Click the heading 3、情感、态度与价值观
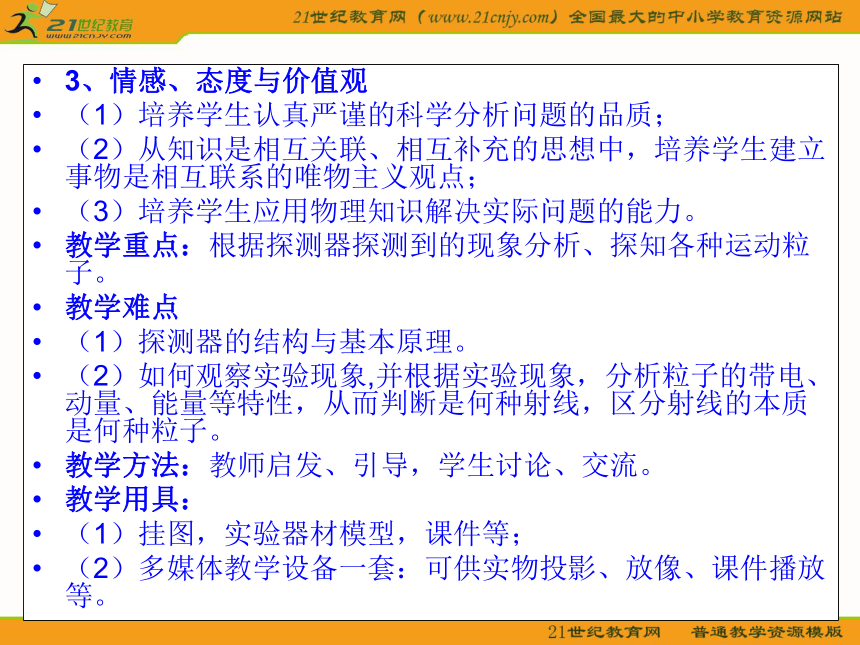 point(216,81)
